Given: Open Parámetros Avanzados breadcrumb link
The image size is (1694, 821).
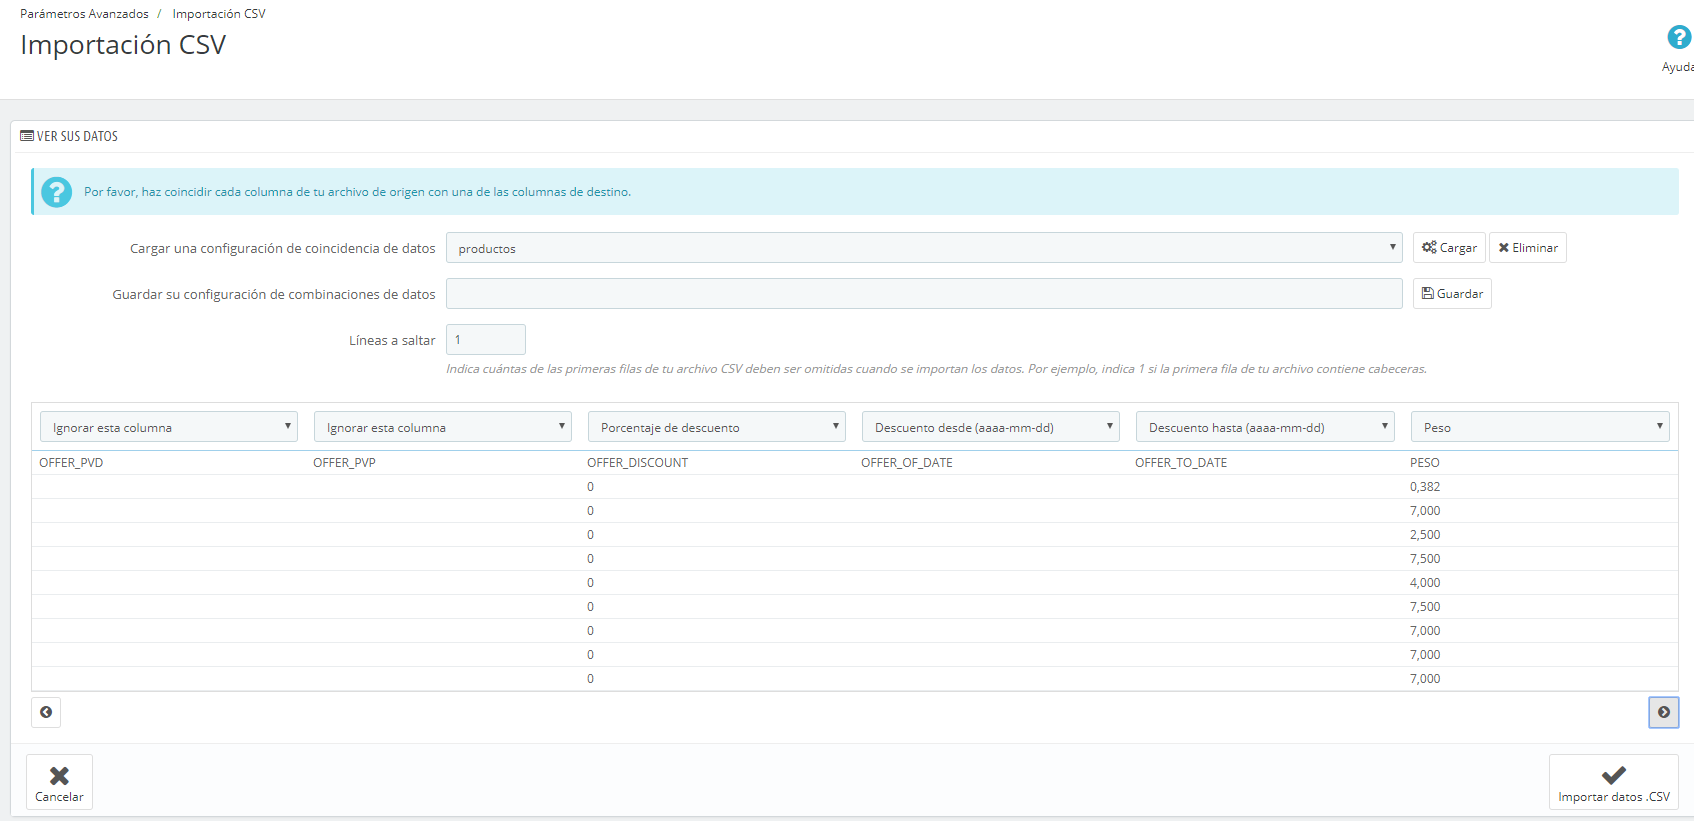Looking at the screenshot, I should coord(84,14).
